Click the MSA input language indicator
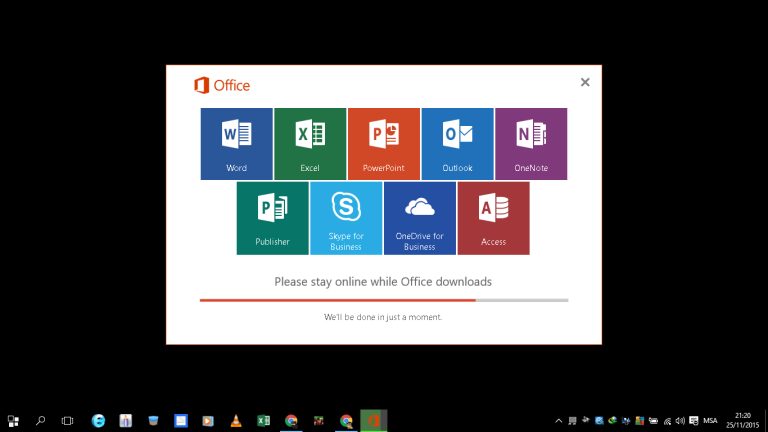This screenshot has width=768, height=432. (710, 421)
